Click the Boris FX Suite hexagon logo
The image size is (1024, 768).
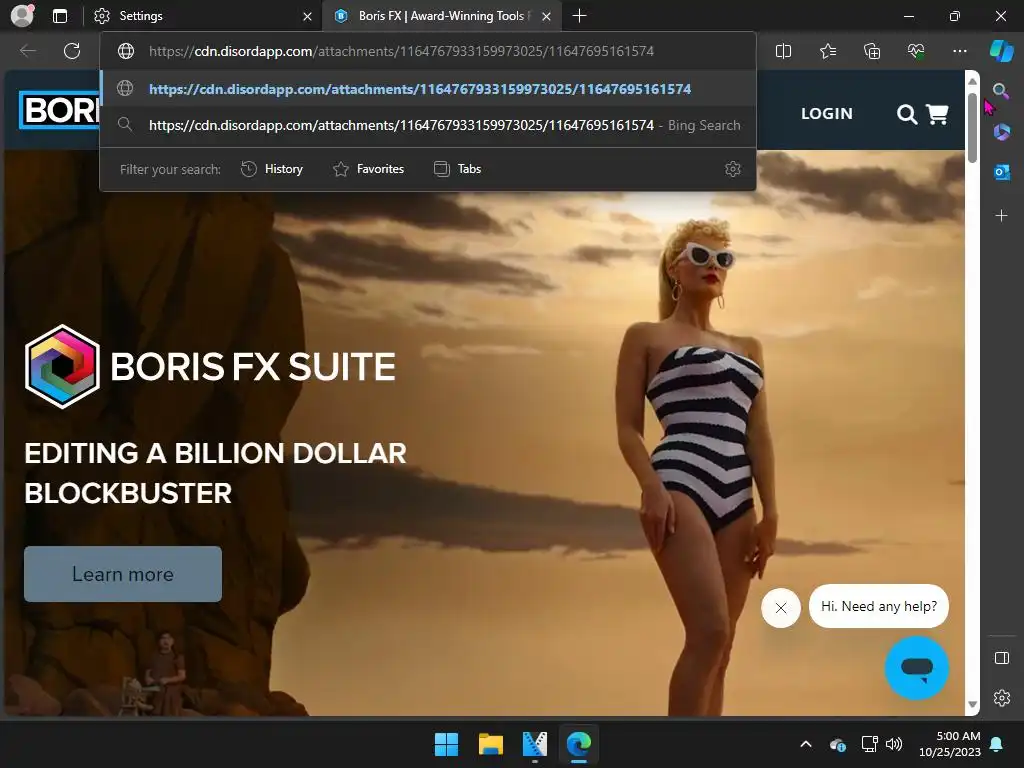pos(62,366)
